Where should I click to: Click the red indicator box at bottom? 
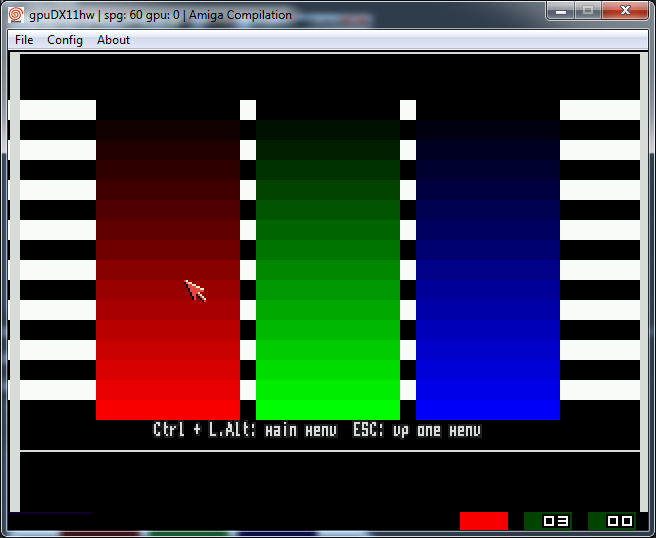(484, 521)
